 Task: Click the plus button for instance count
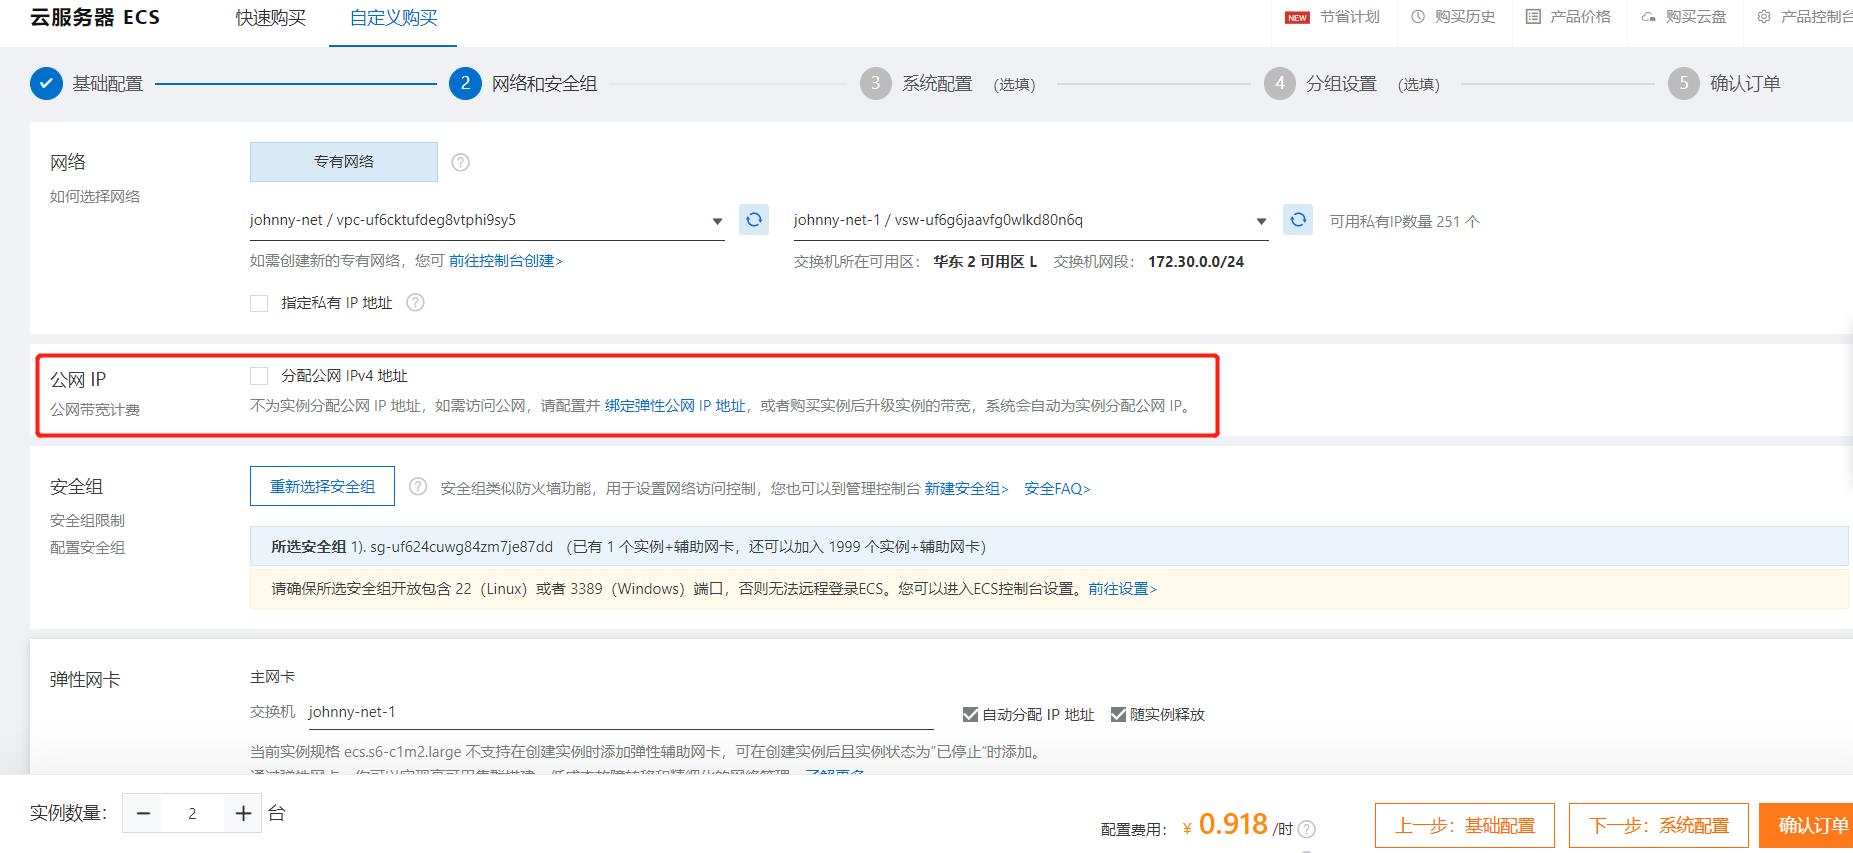click(243, 814)
